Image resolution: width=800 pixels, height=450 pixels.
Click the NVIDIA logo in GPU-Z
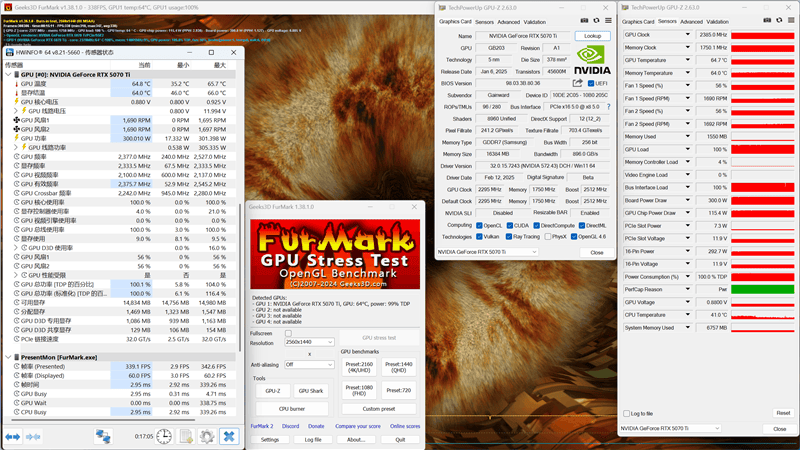coord(592,60)
